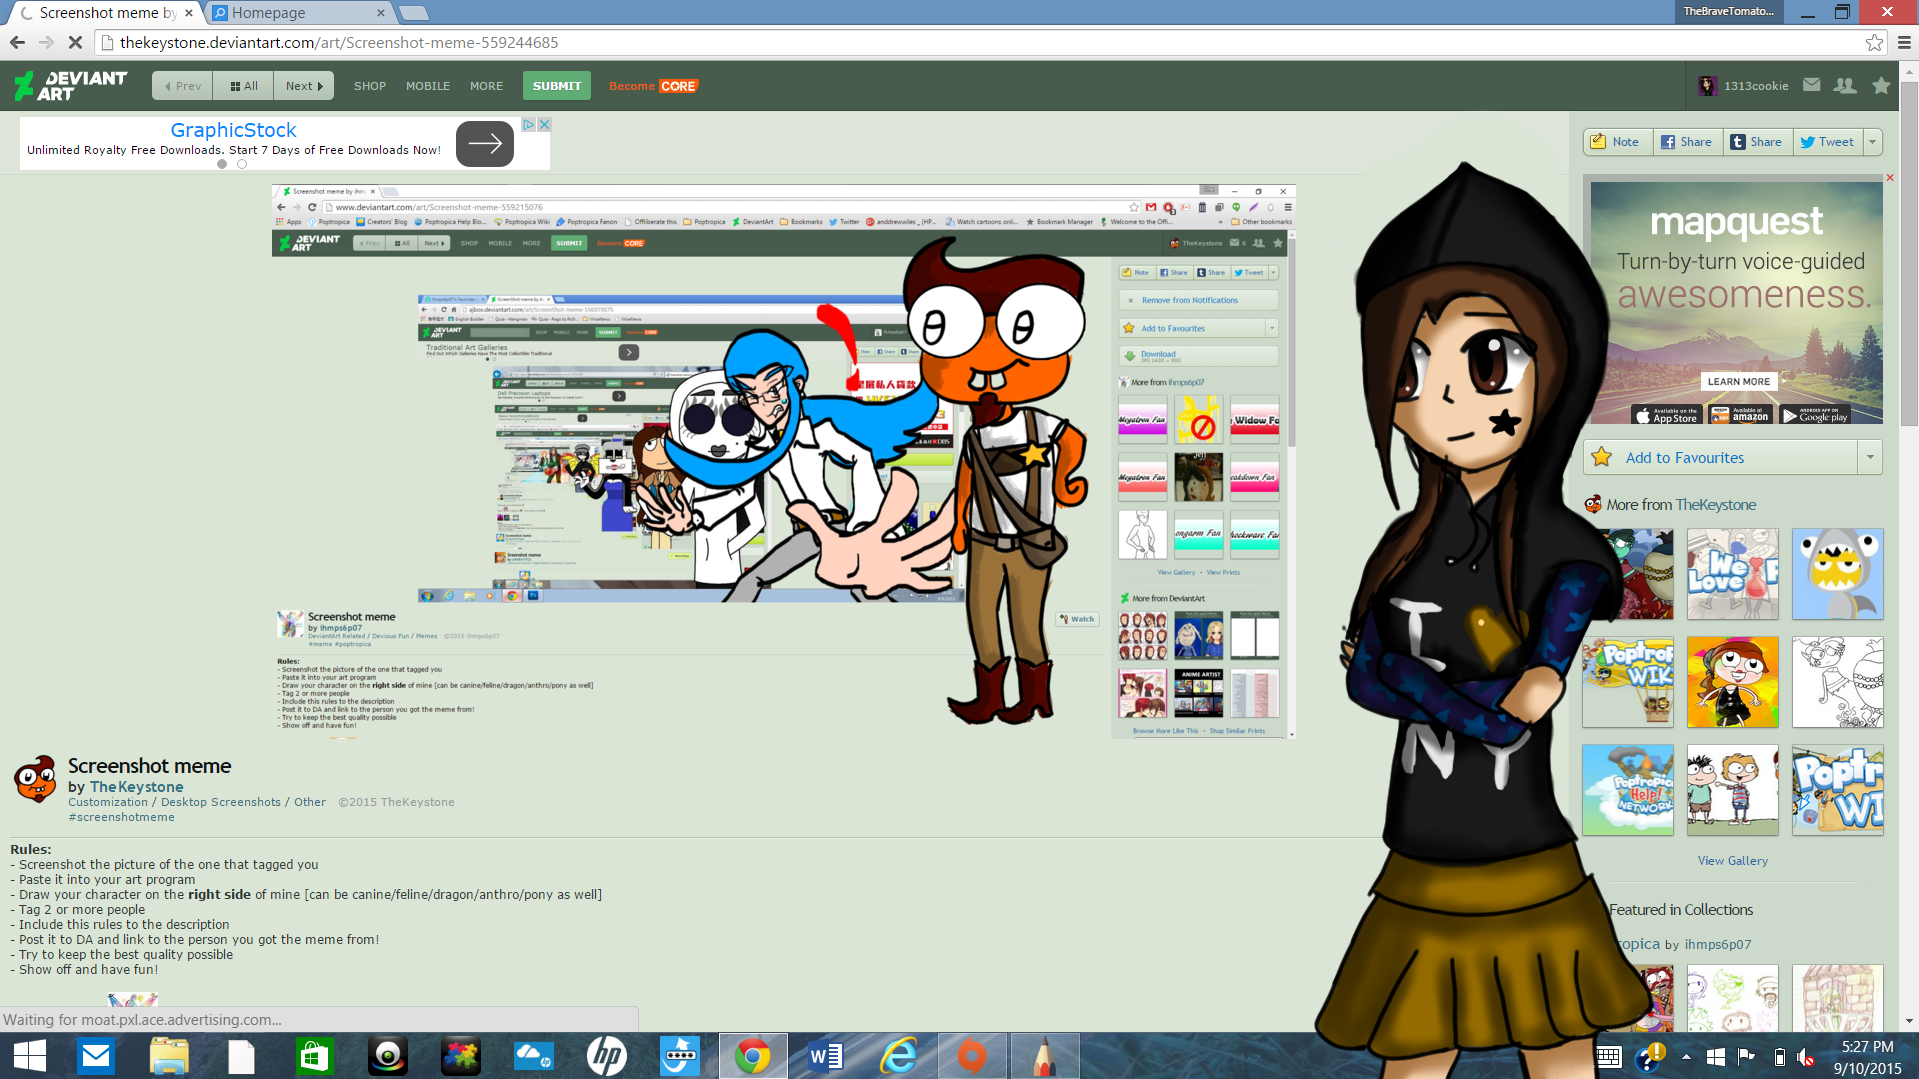1919x1079 pixels.
Task: Close the Homepage tab
Action: click(x=380, y=13)
